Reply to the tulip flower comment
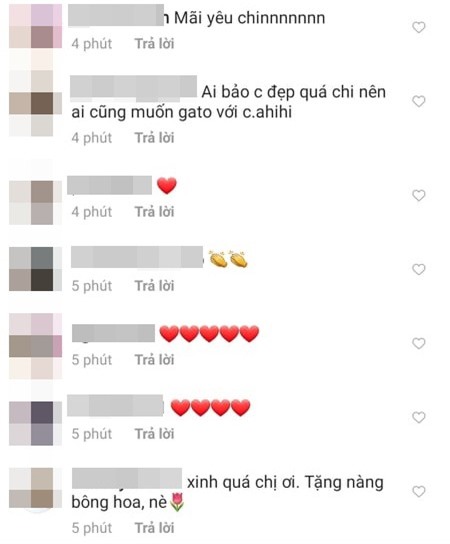 click(x=154, y=528)
